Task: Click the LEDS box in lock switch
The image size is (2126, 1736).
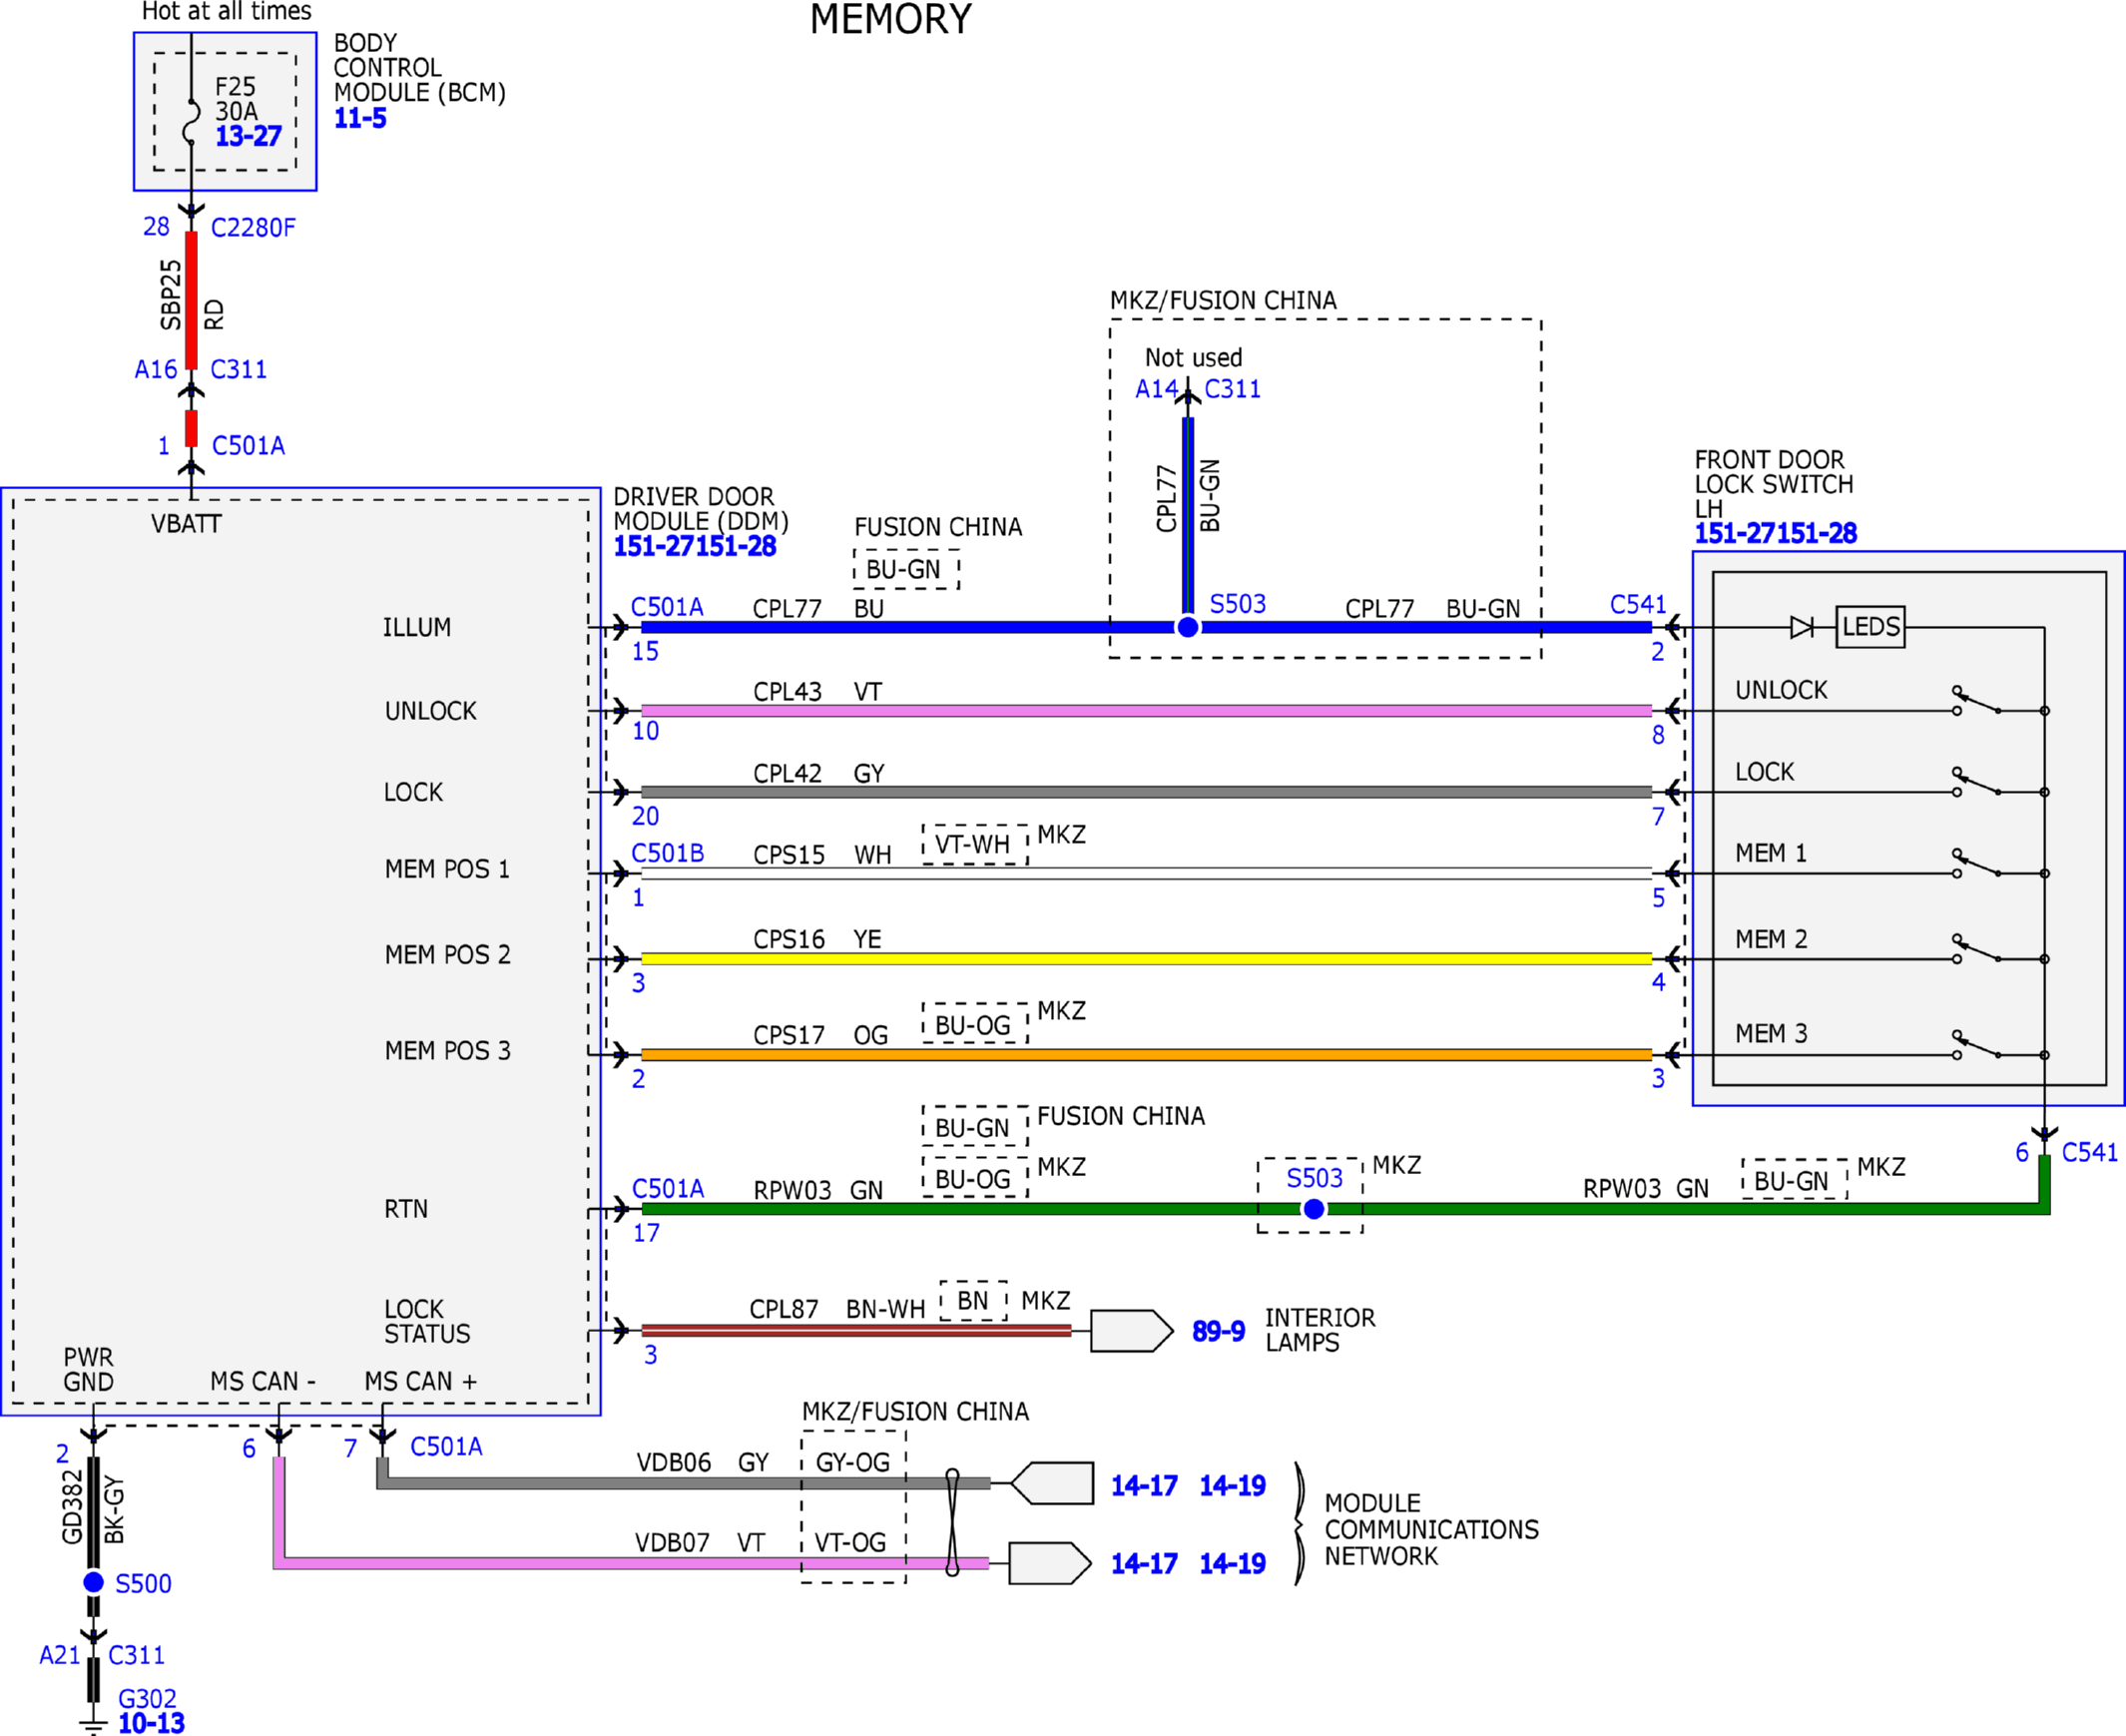Action: tap(1870, 627)
